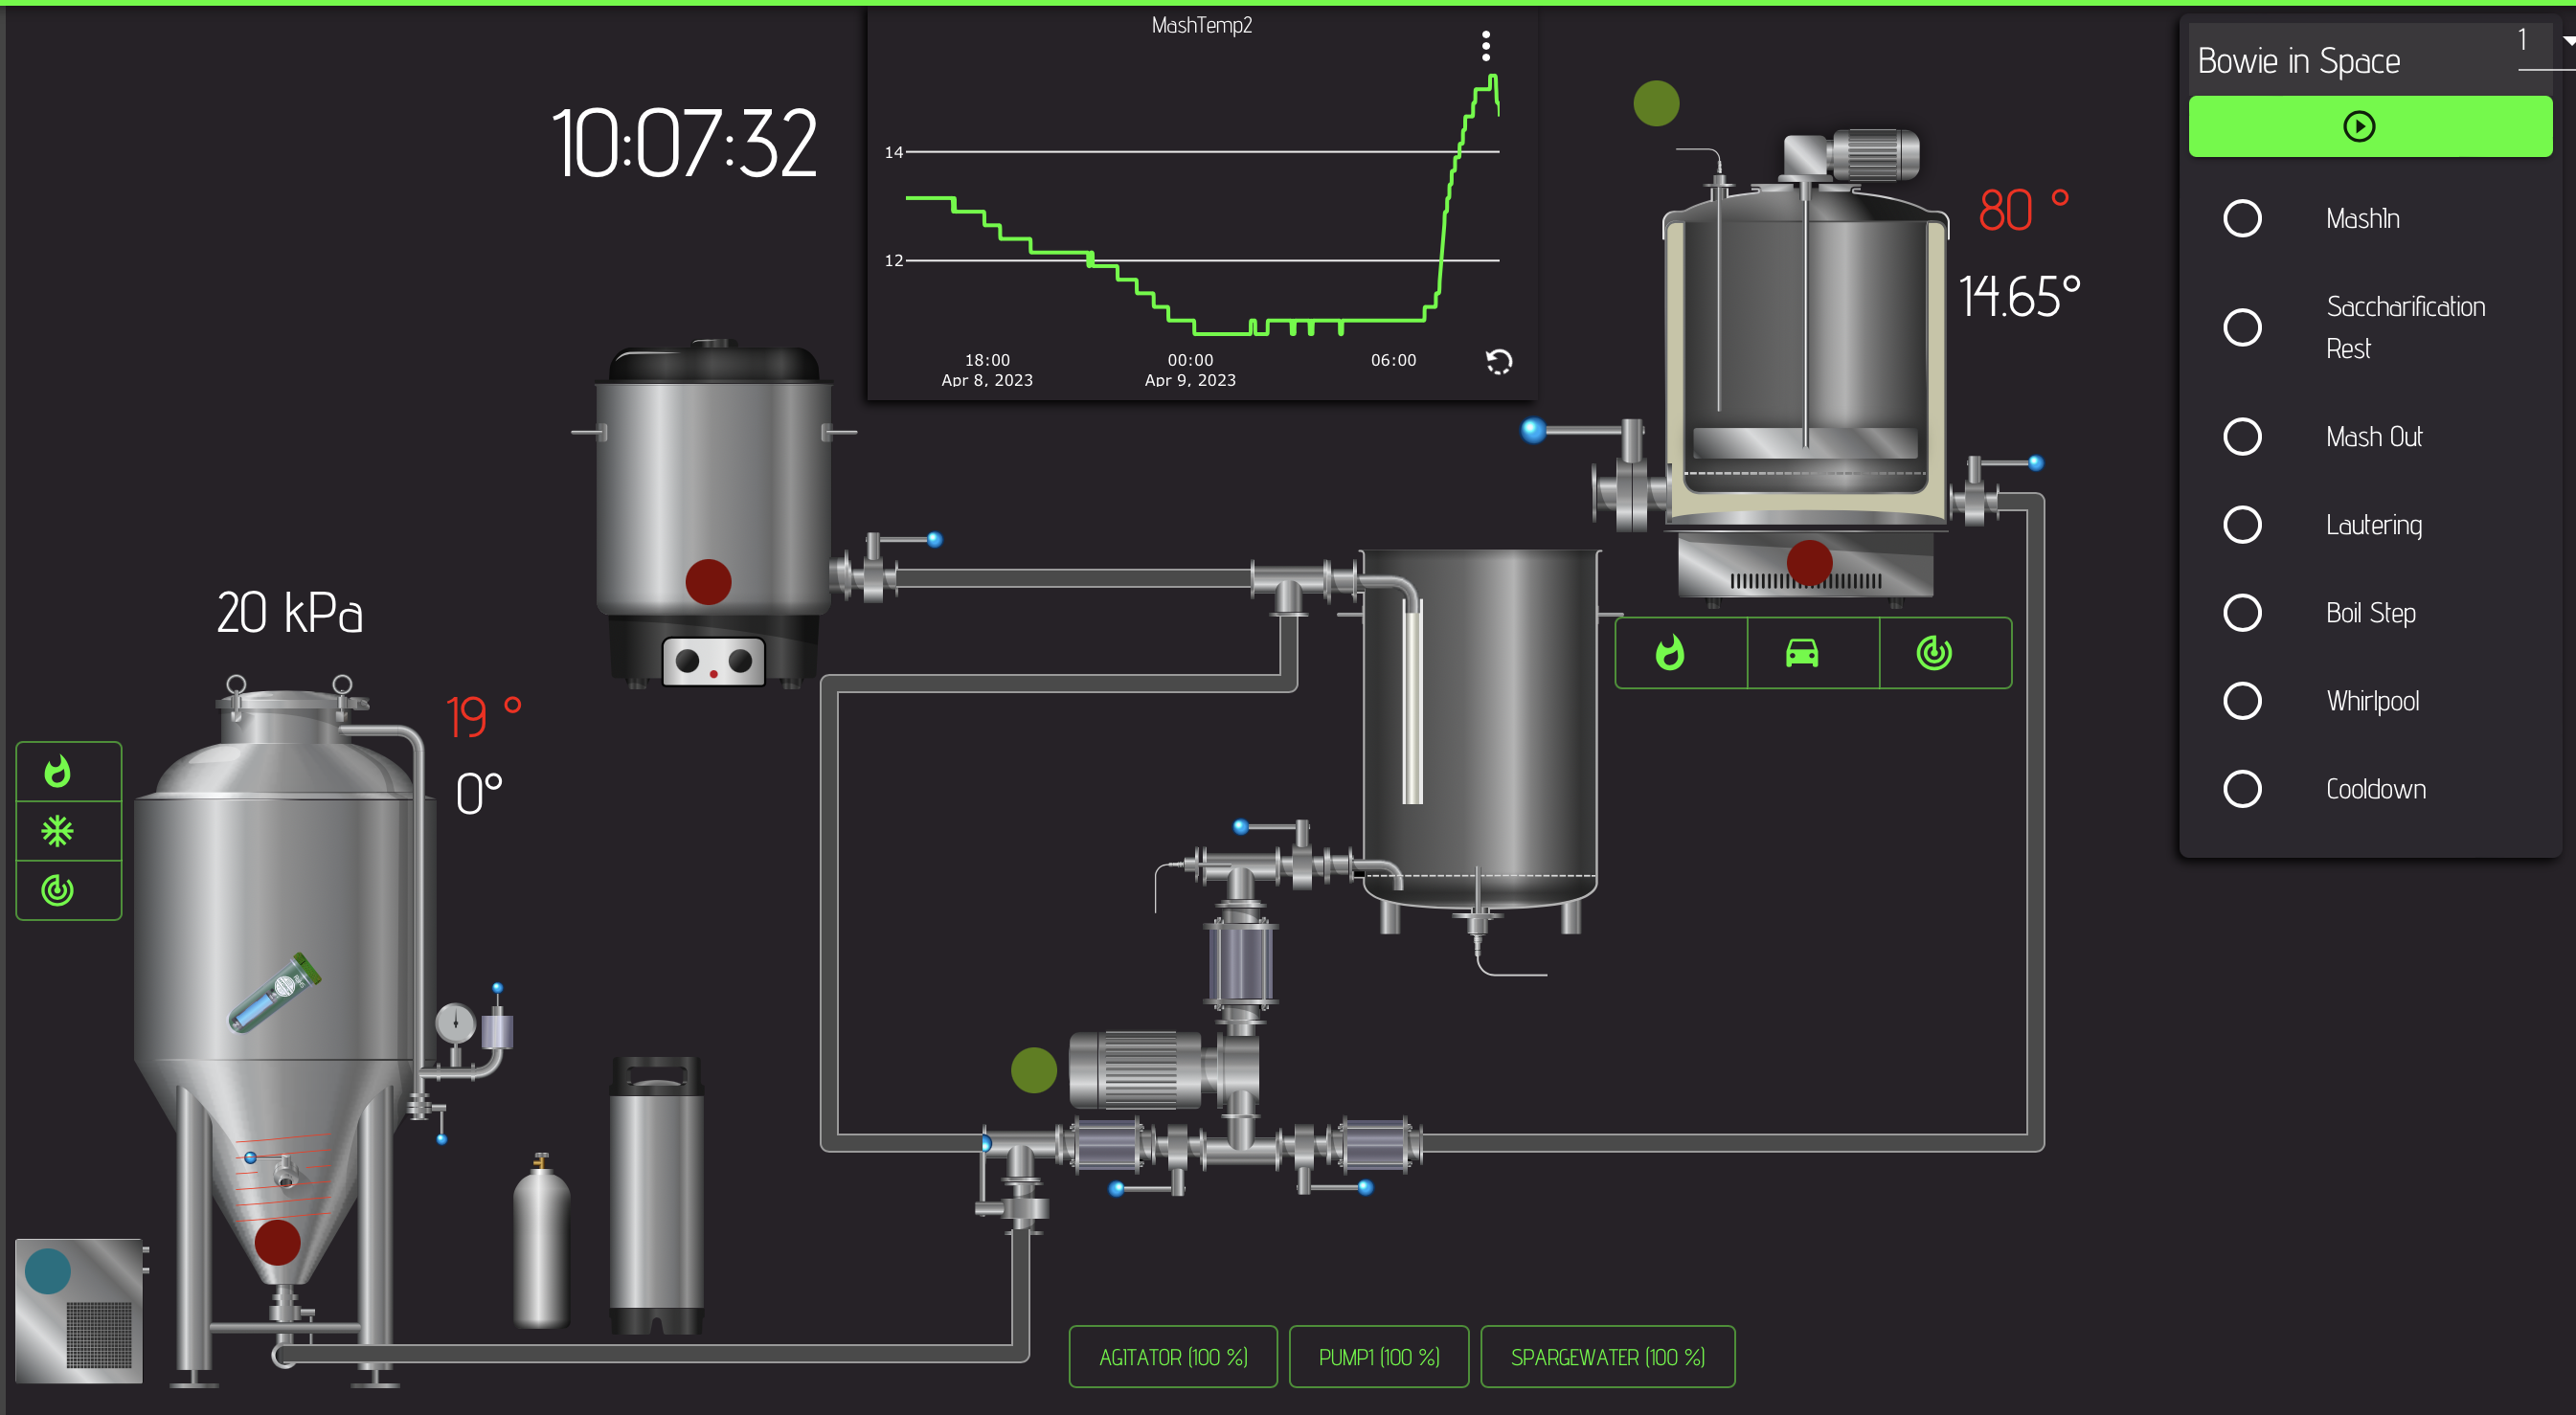Viewport: 2576px width, 1415px height.
Task: Toggle the fermenter cooling snowflake icon
Action: click(58, 831)
